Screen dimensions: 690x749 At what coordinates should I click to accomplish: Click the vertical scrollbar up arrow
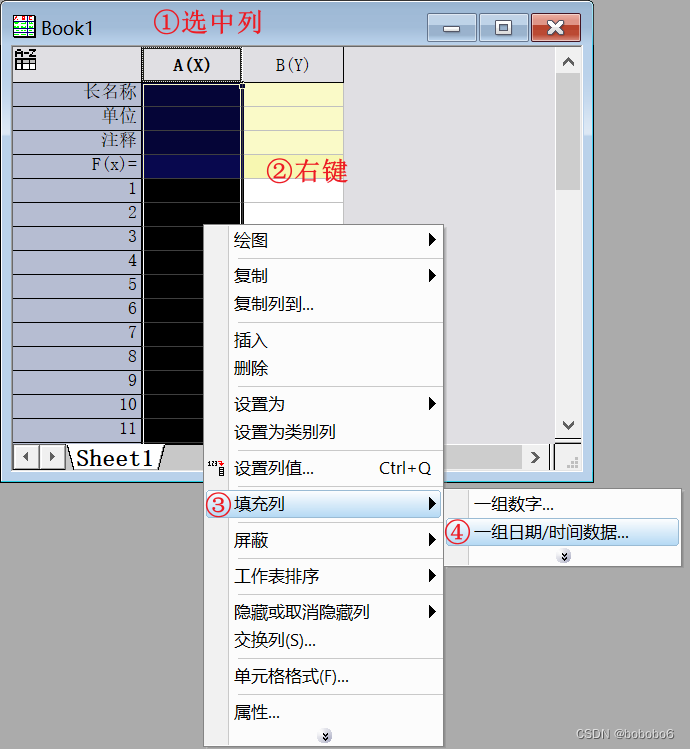coord(568,61)
